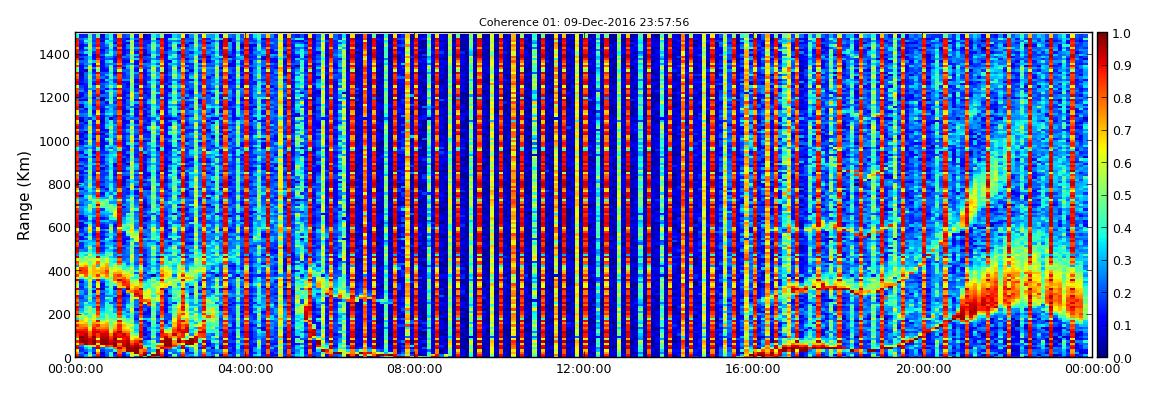This screenshot has height=407, width=1150.
Task: Click the dark red top of the colorbar
Action: (1102, 40)
